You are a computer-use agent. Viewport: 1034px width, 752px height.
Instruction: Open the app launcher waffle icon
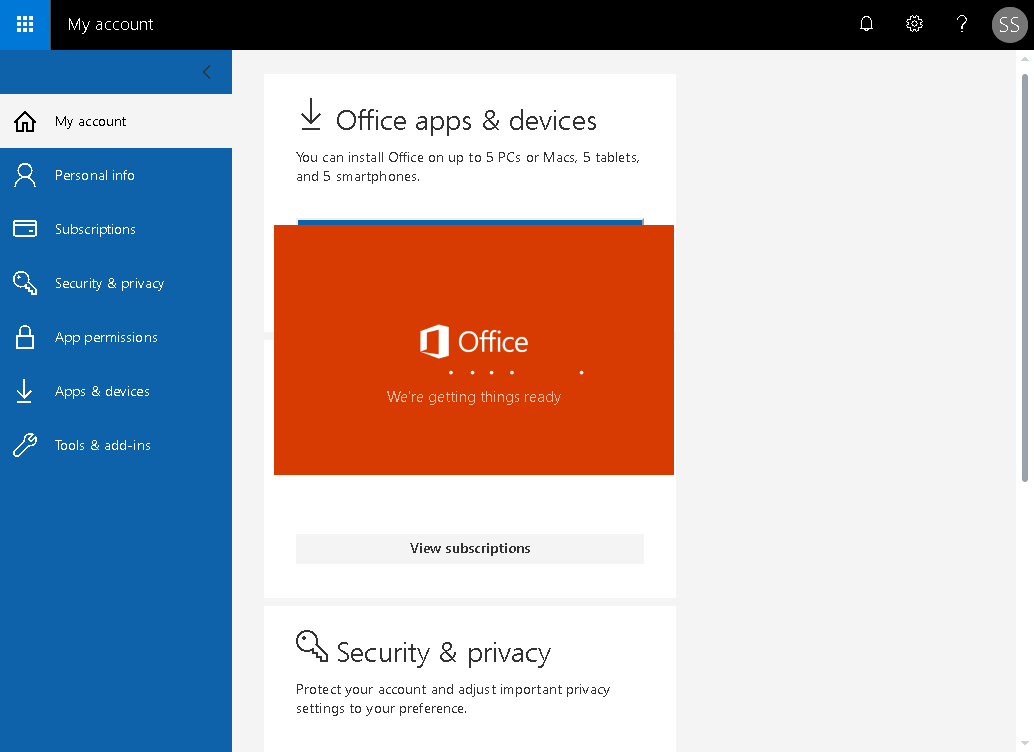(x=25, y=24)
